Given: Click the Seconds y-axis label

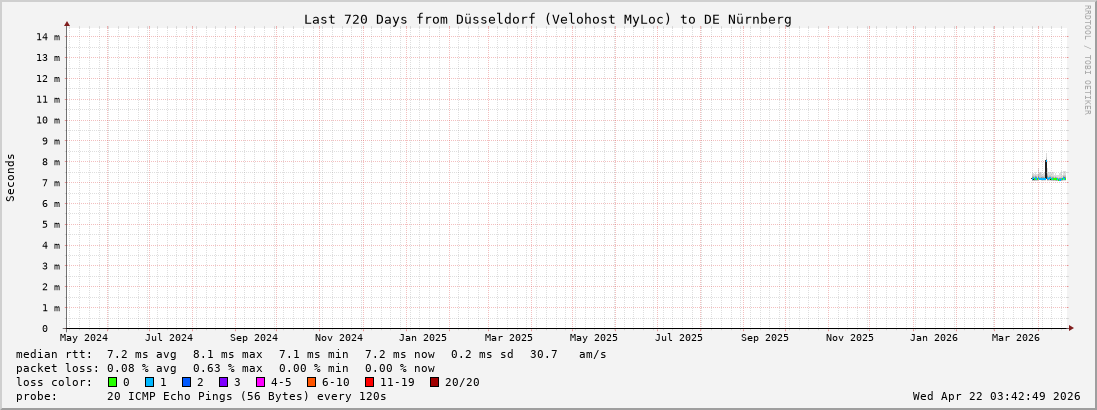Looking at the screenshot, I should [x=11, y=177].
